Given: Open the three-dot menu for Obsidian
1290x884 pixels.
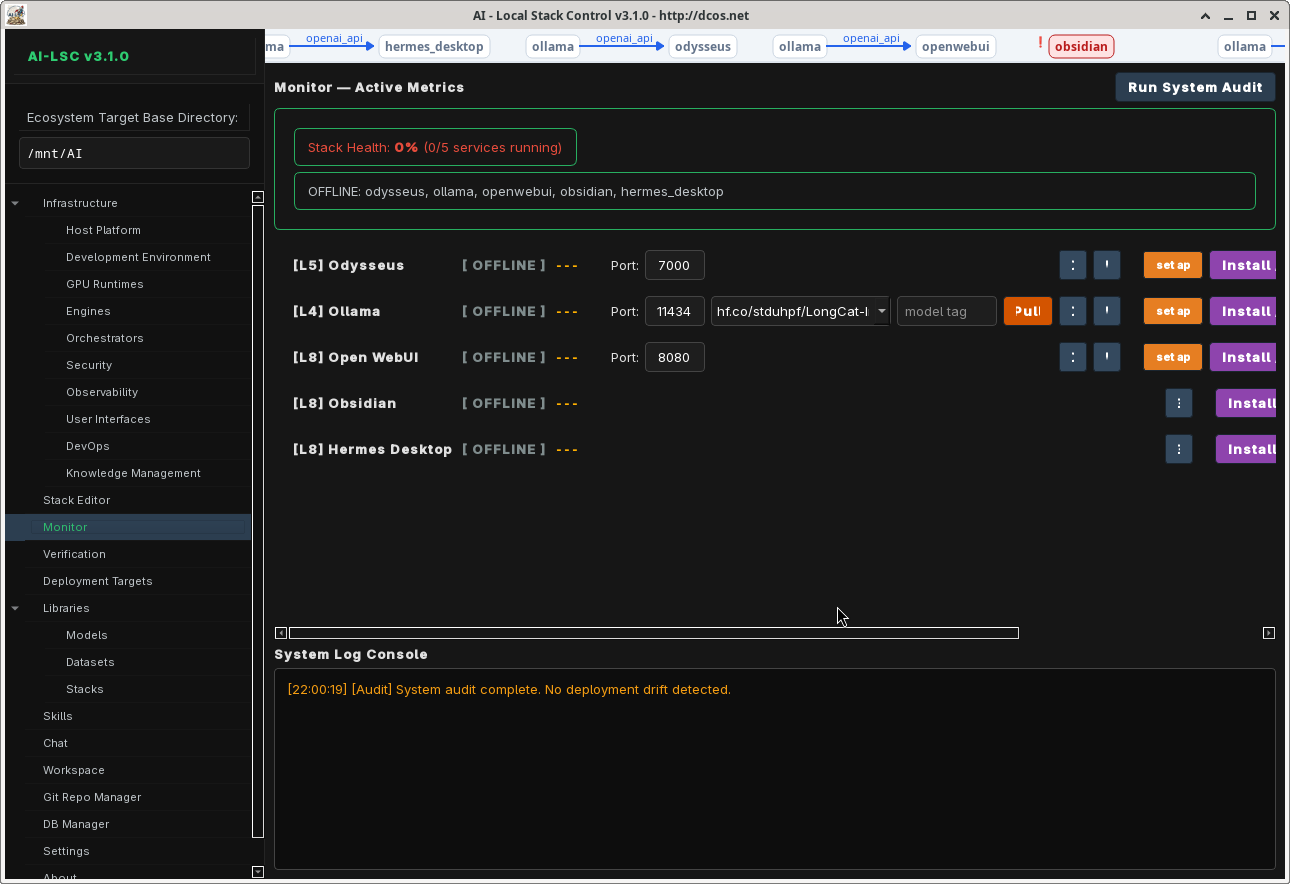Looking at the screenshot, I should pyautogui.click(x=1179, y=403).
